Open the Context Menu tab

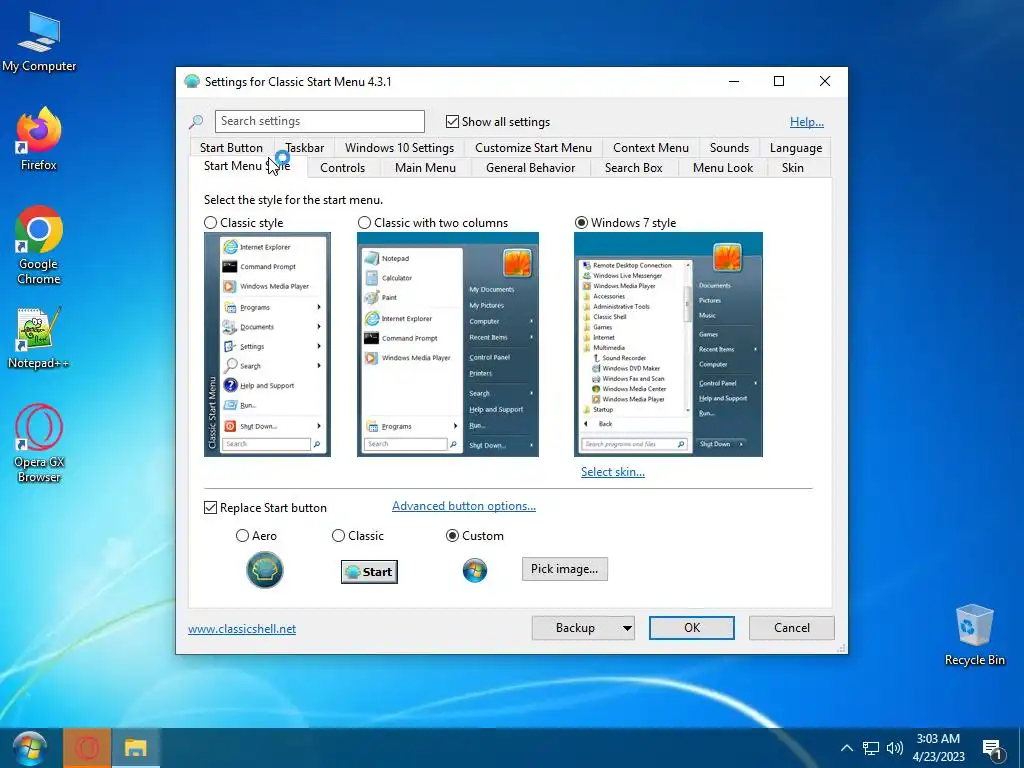650,148
